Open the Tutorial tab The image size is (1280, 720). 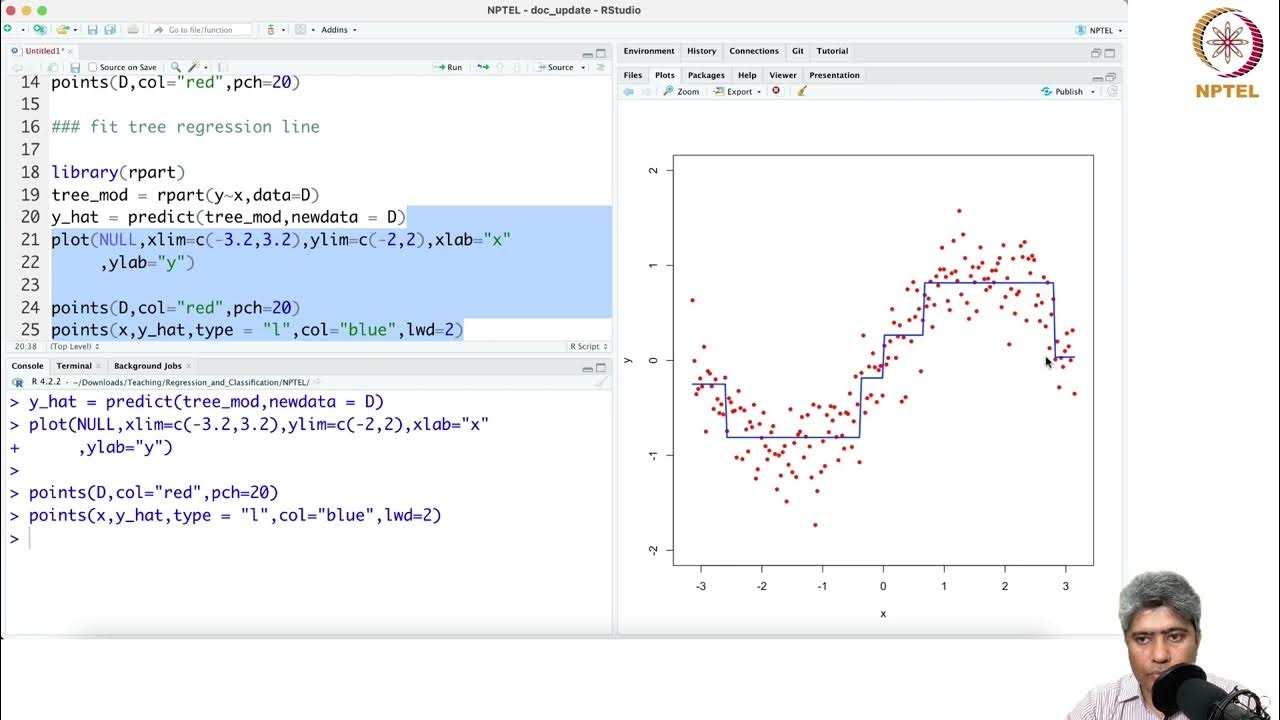tap(832, 51)
